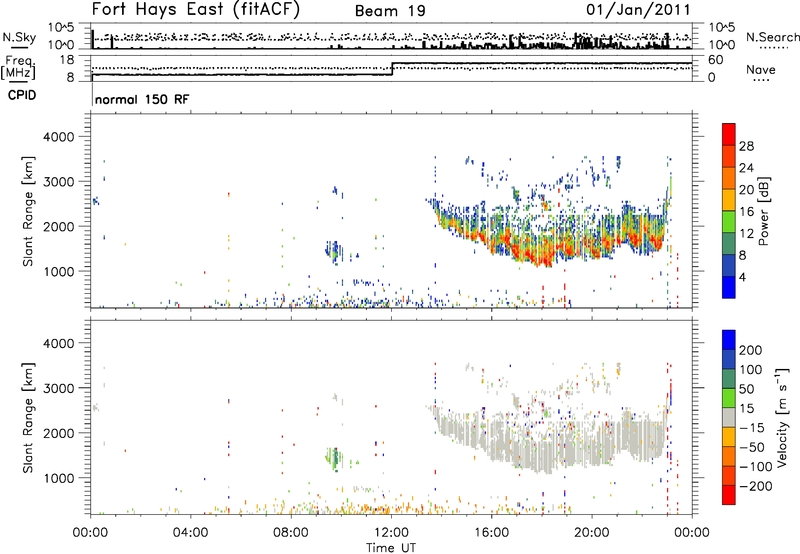Click the '12:00' time axis tick label
The height and width of the screenshot is (554, 800).
click(x=391, y=533)
